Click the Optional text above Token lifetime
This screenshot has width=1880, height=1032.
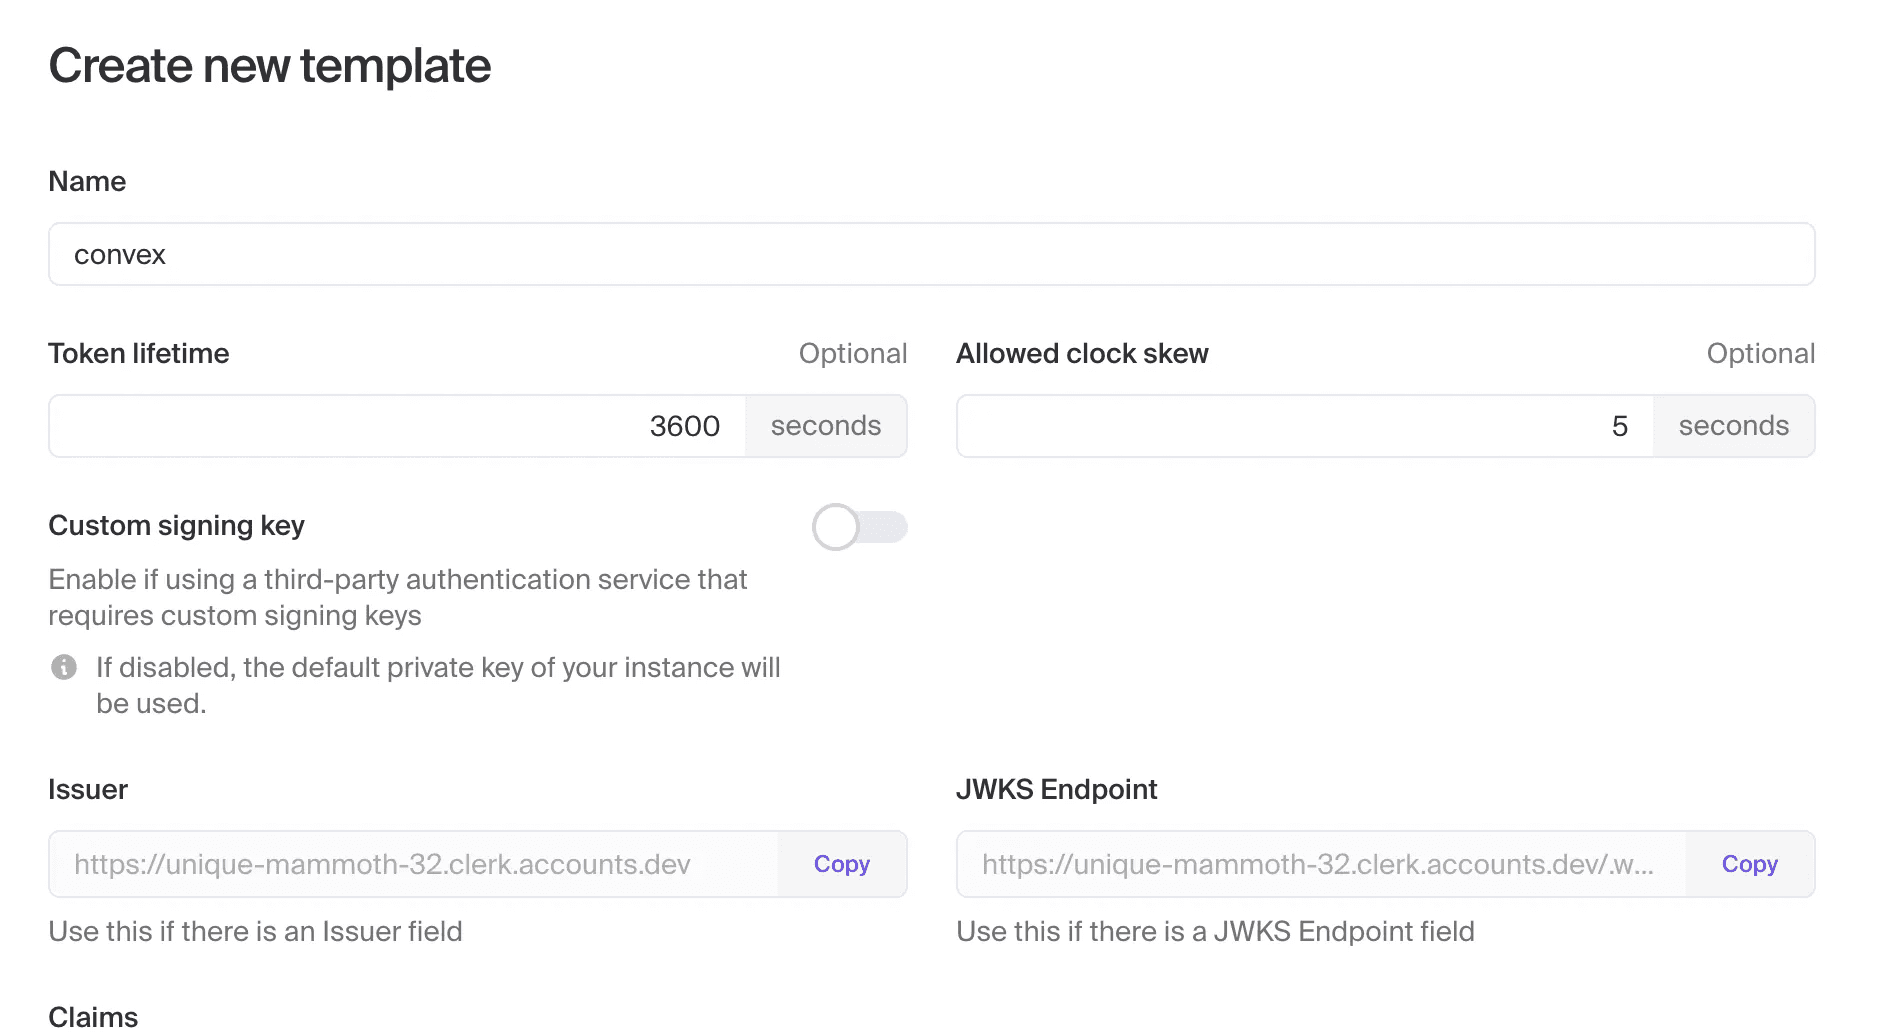pyautogui.click(x=852, y=353)
